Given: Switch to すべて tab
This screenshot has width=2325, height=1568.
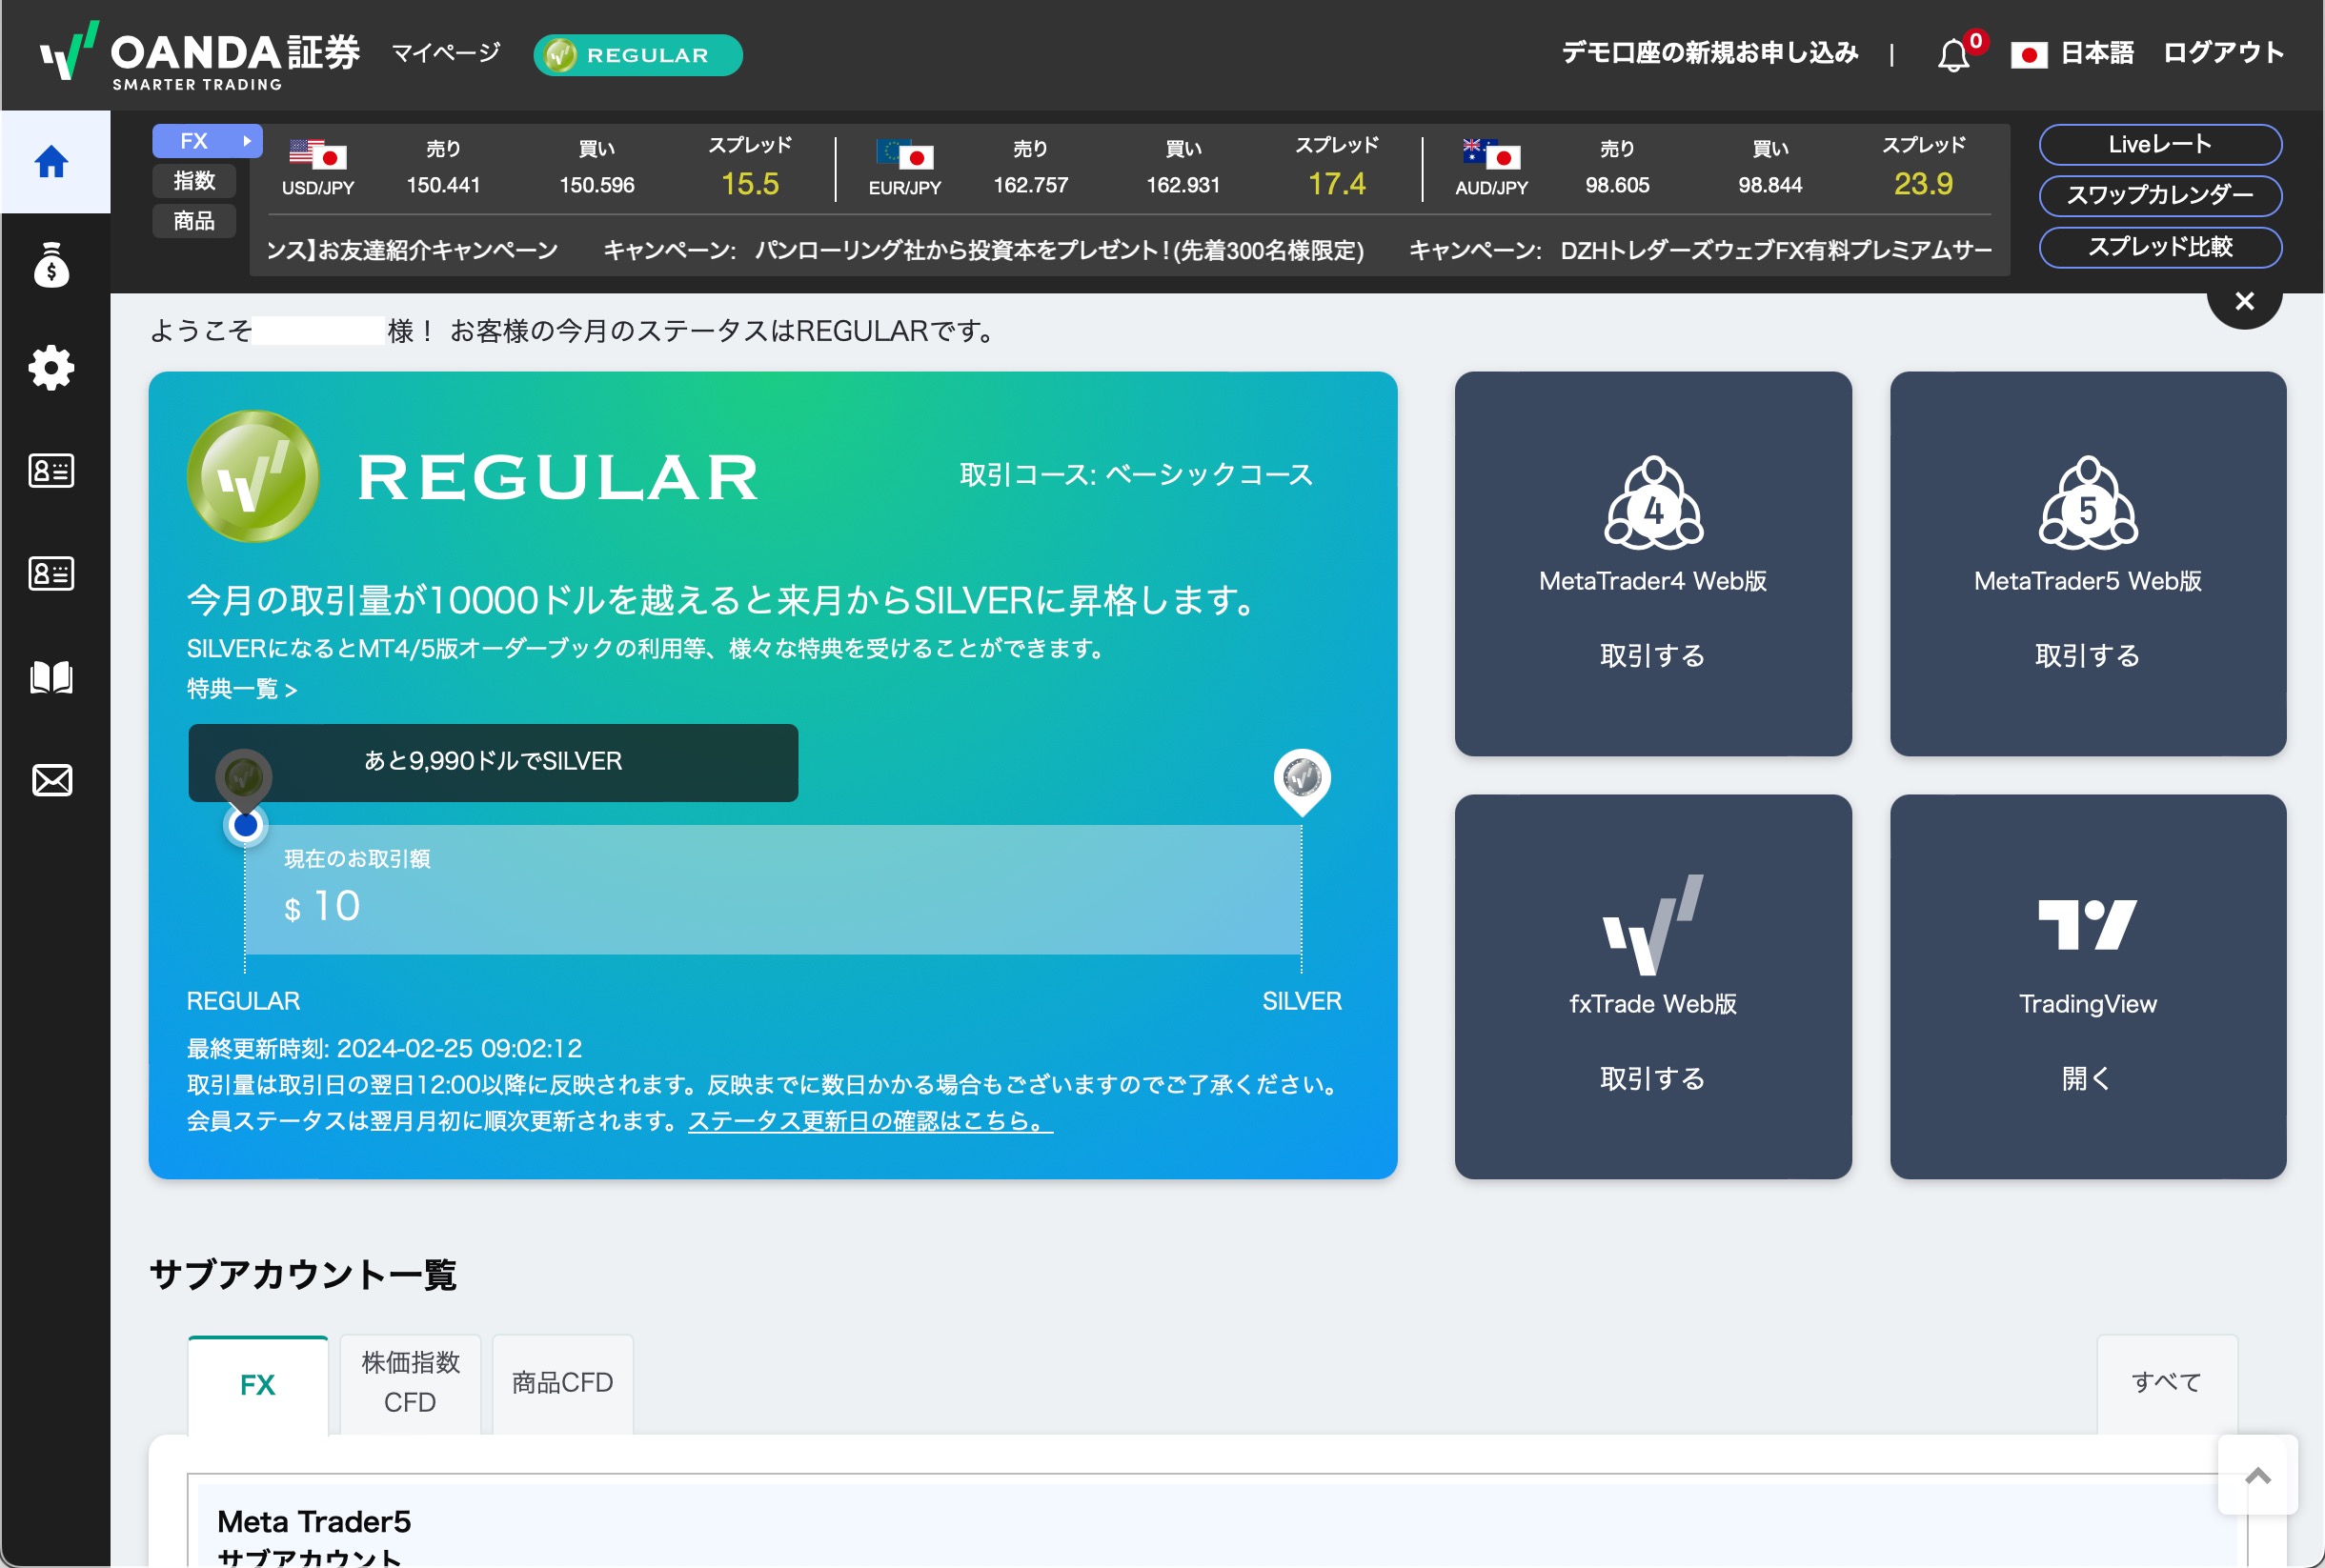Looking at the screenshot, I should click(x=2166, y=1385).
